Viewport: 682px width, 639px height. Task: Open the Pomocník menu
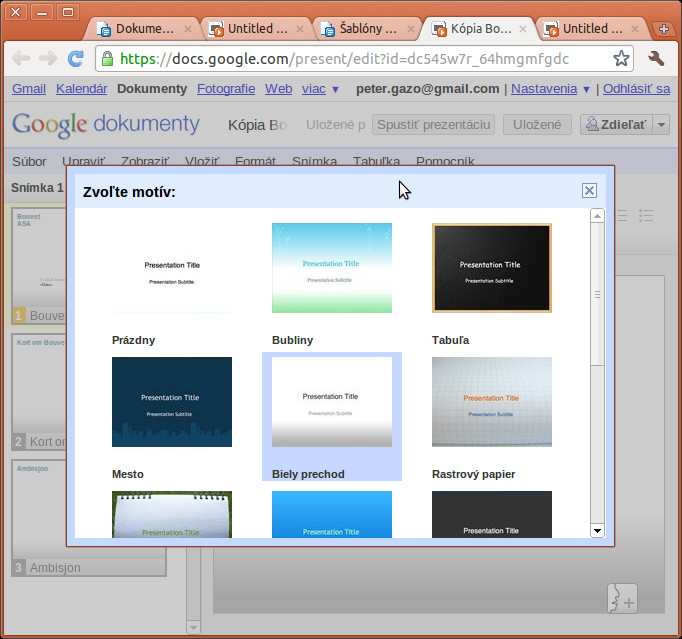pos(445,161)
